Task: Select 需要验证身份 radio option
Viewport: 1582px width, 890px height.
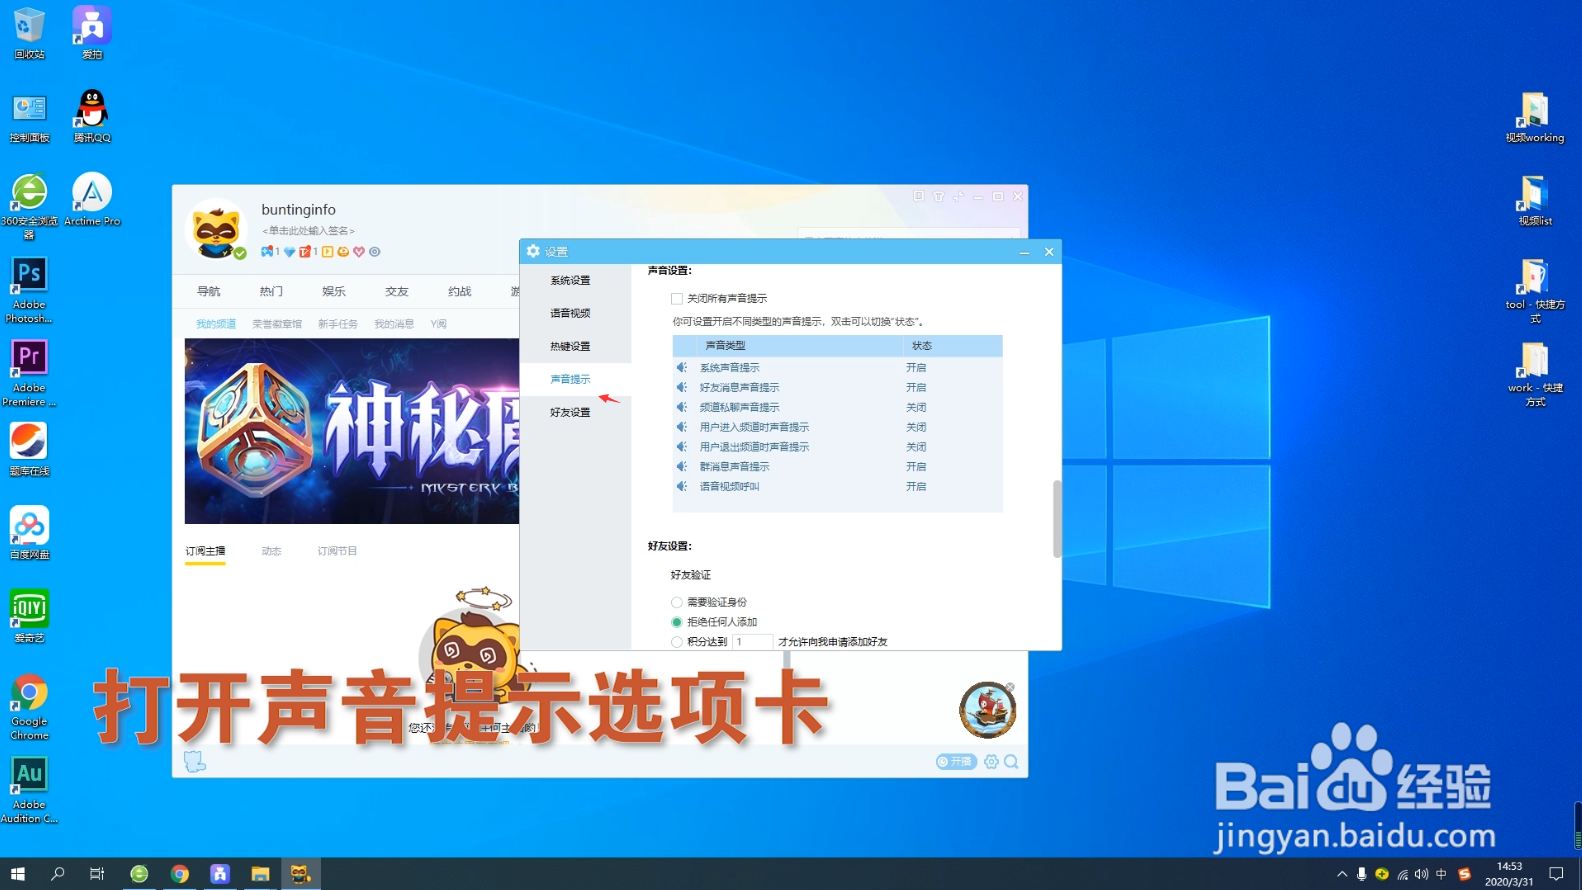Action: click(677, 602)
